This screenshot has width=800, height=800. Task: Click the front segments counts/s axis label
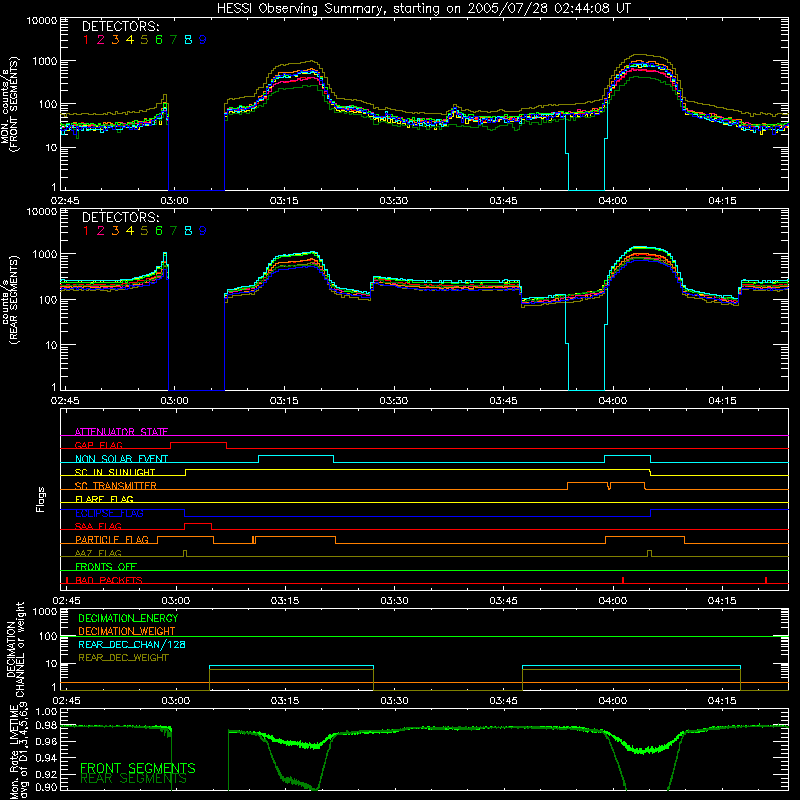tap(9, 105)
